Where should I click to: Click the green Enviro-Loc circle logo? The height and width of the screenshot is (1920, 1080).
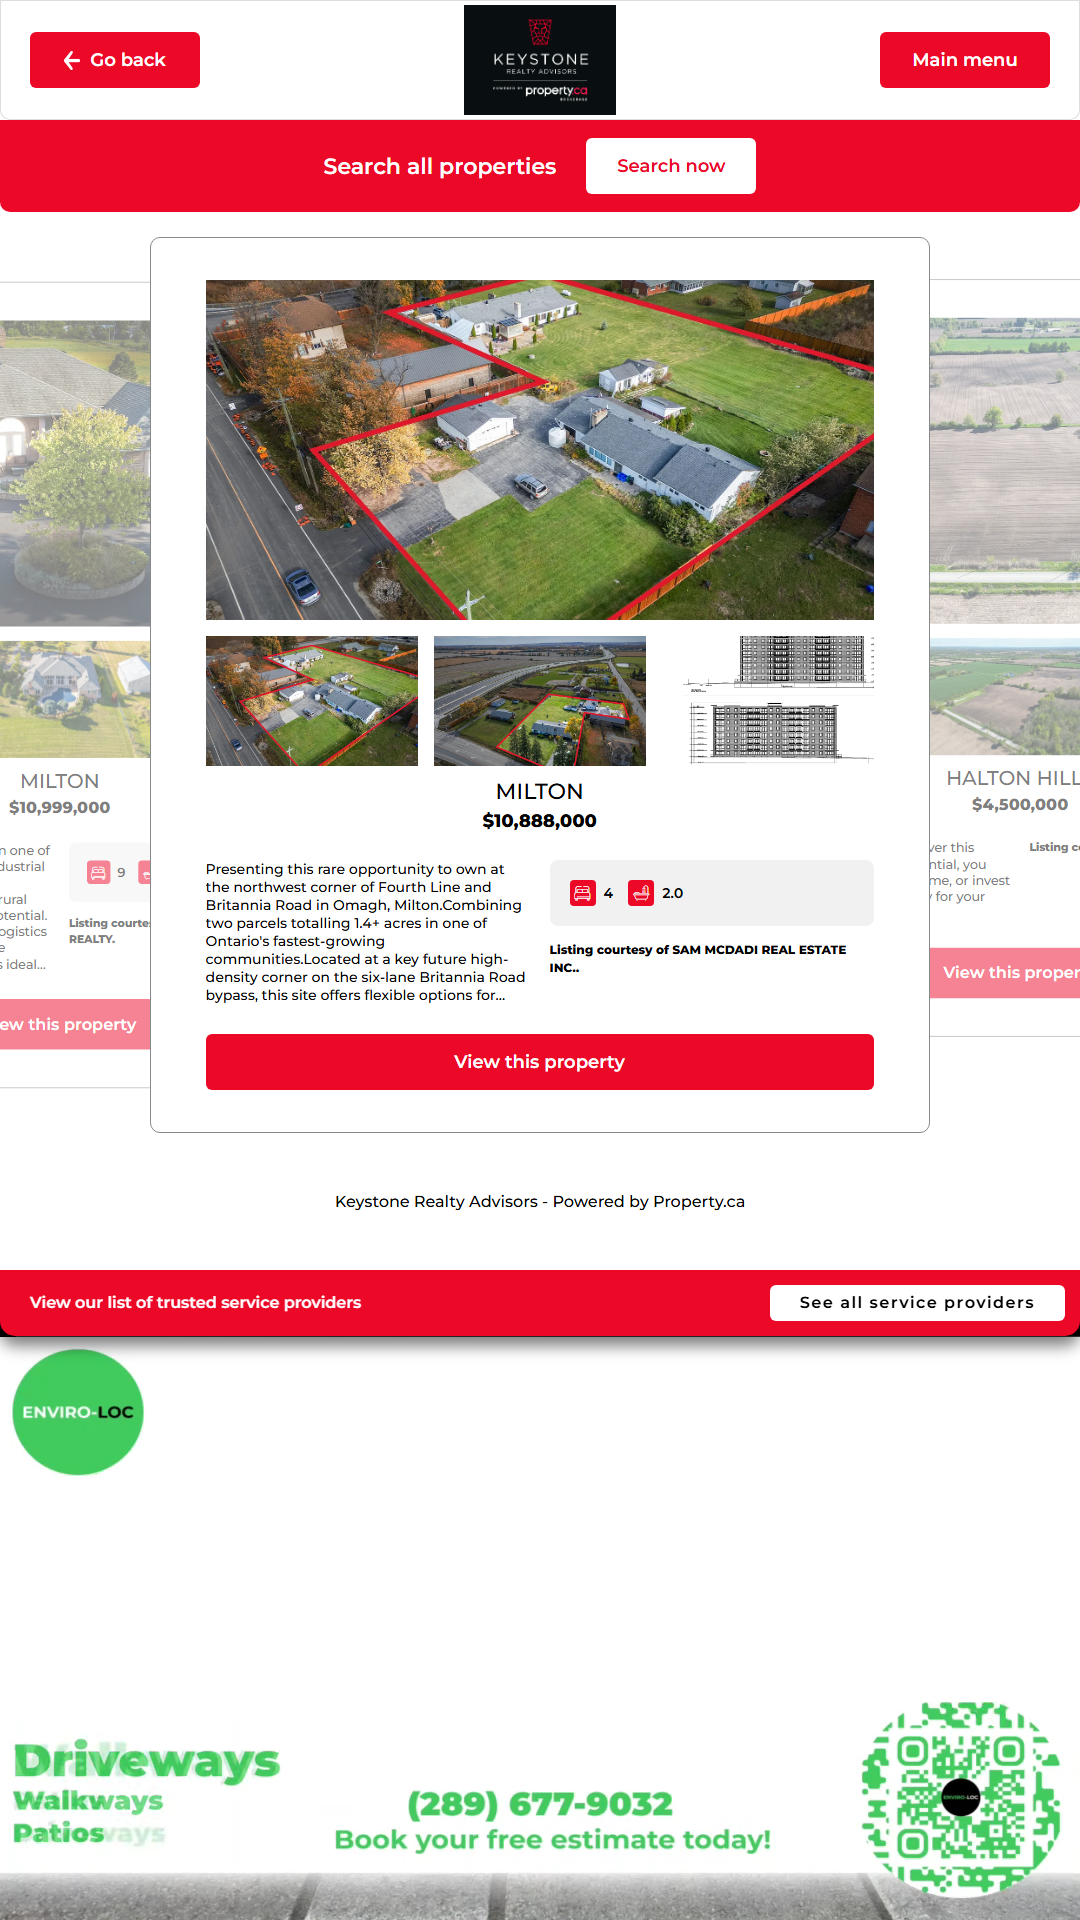point(78,1412)
